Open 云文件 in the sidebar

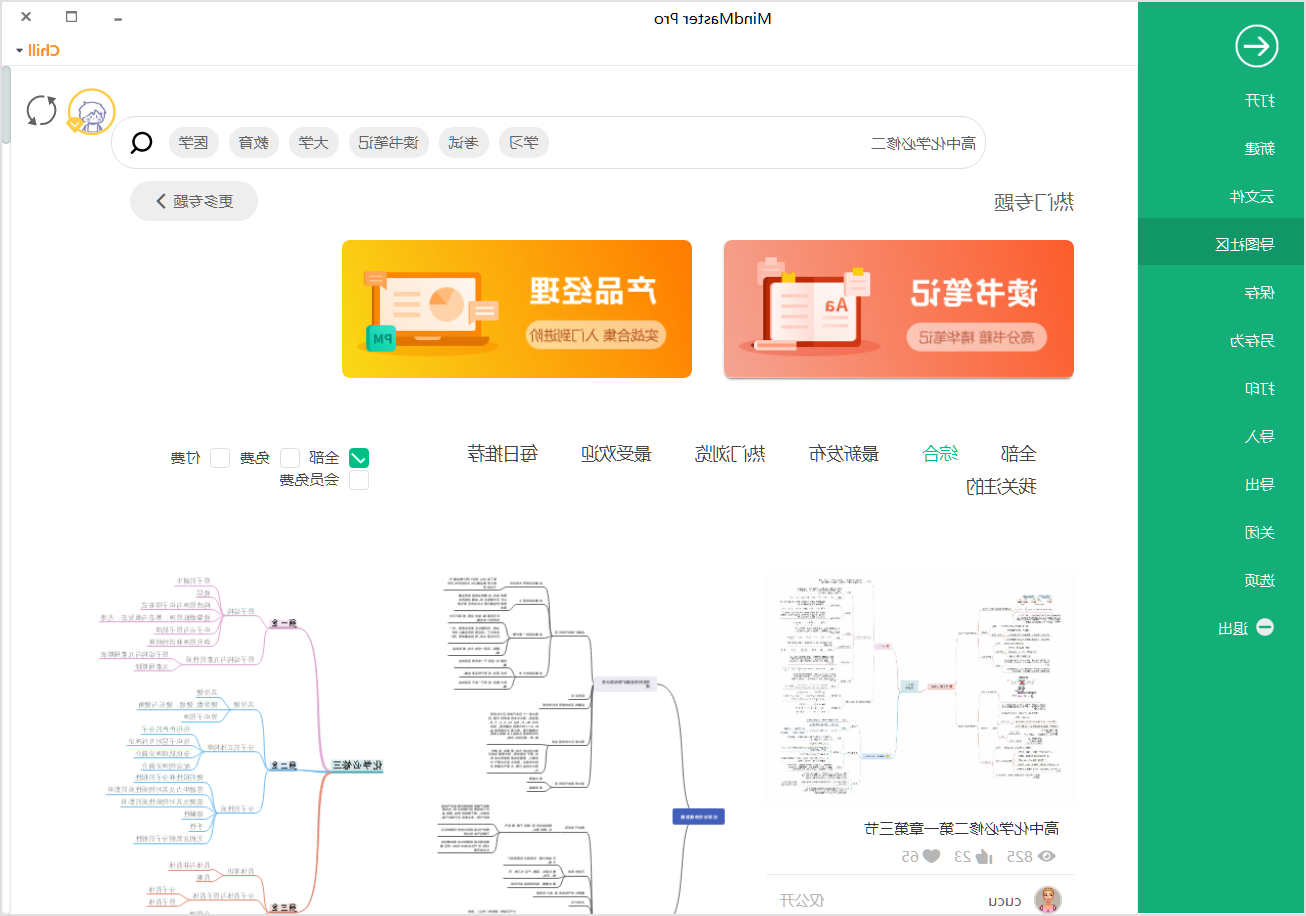(x=1252, y=196)
